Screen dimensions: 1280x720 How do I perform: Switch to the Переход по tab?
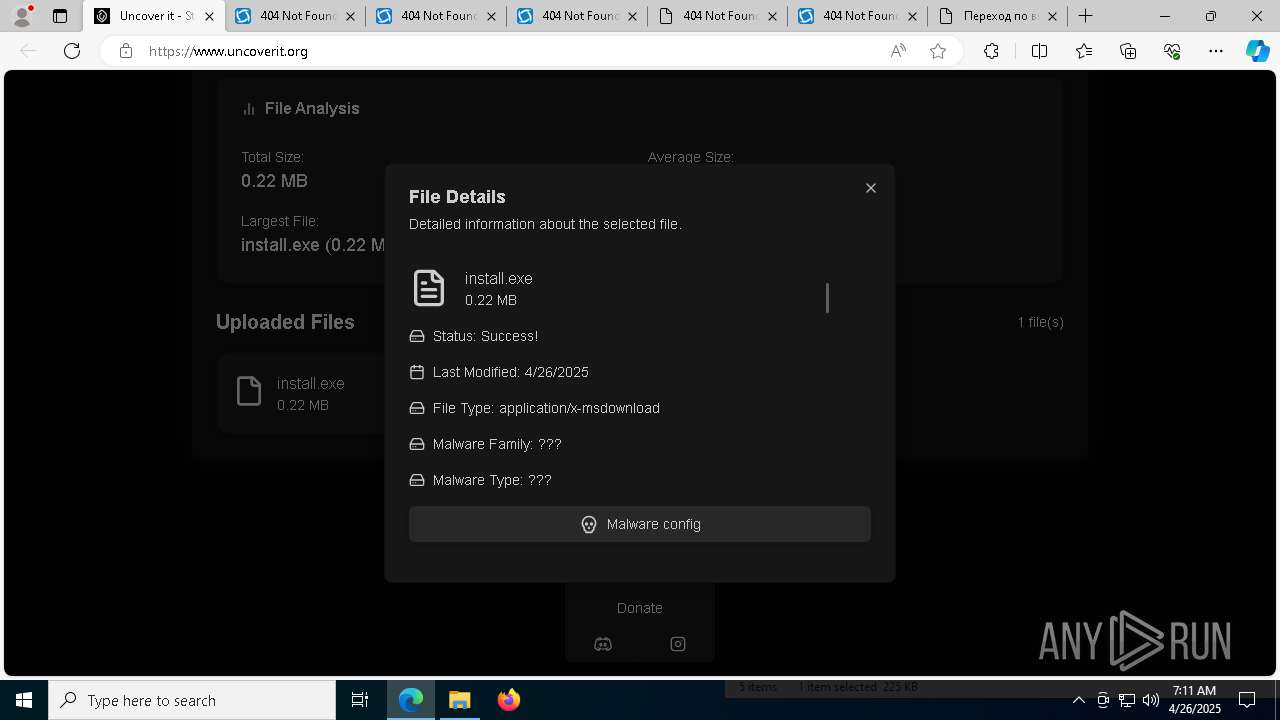(x=997, y=16)
